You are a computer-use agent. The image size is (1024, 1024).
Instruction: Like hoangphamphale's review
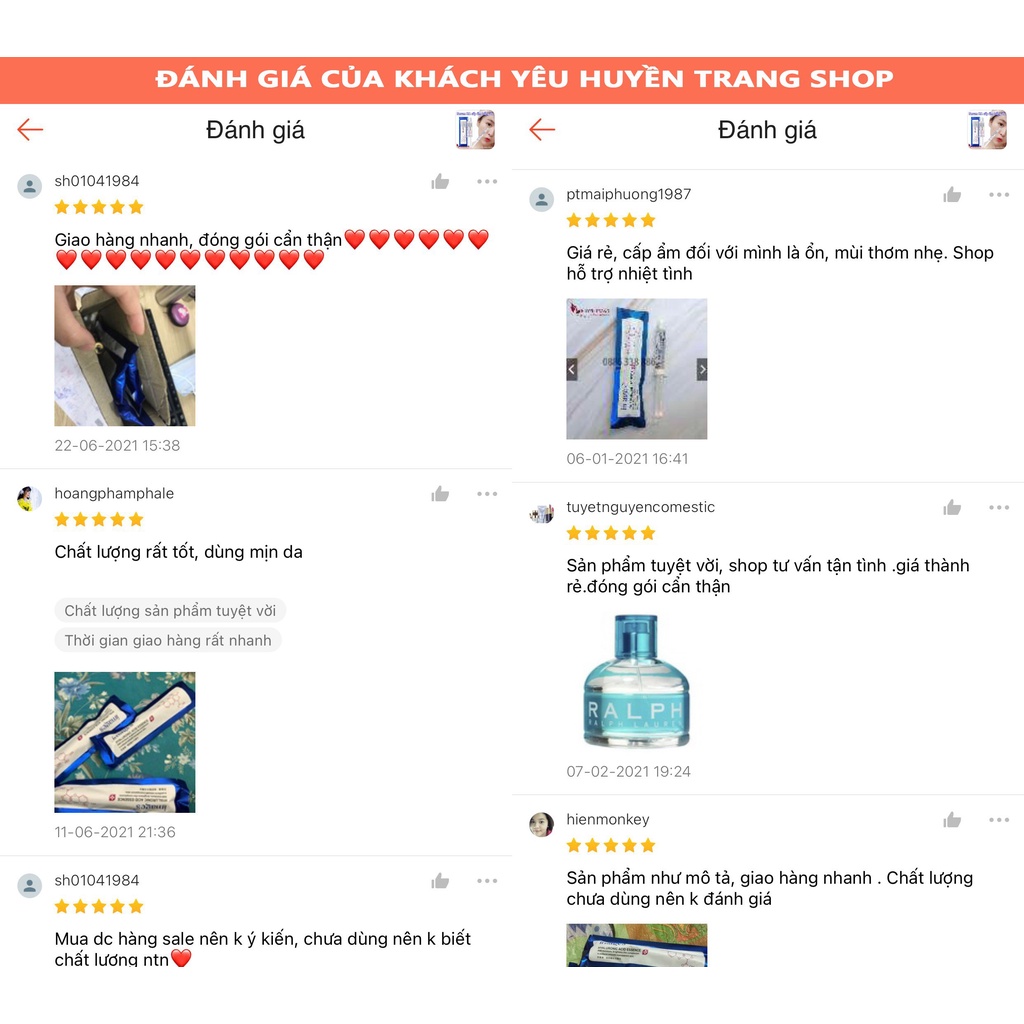pos(440,494)
